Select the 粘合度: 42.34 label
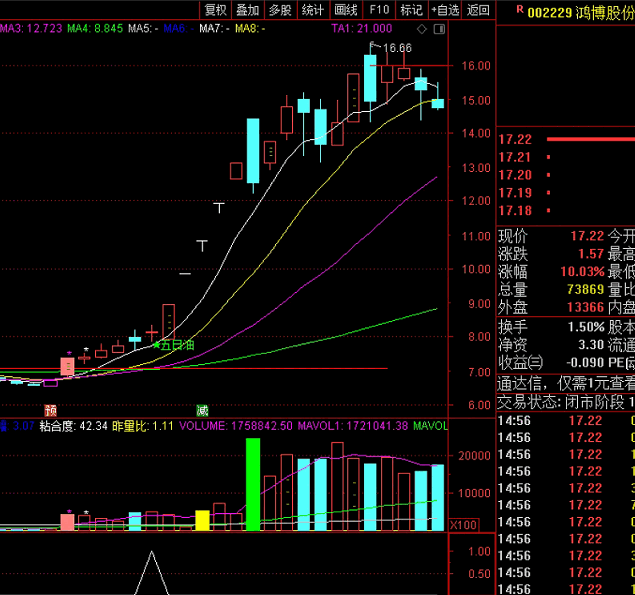635x595 pixels. click(73, 426)
